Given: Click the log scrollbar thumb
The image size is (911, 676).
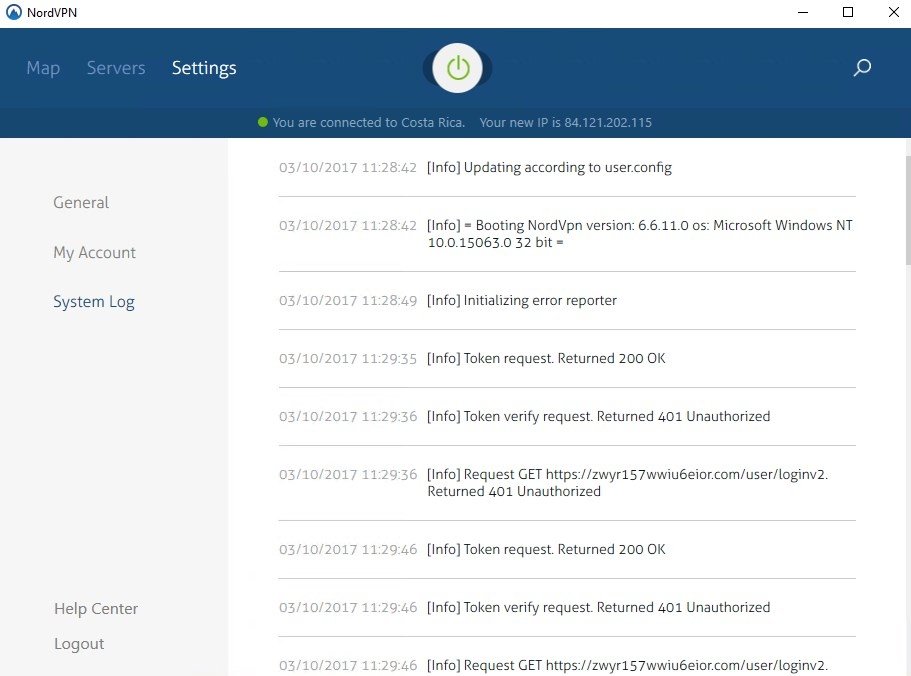Looking at the screenshot, I should [908, 210].
